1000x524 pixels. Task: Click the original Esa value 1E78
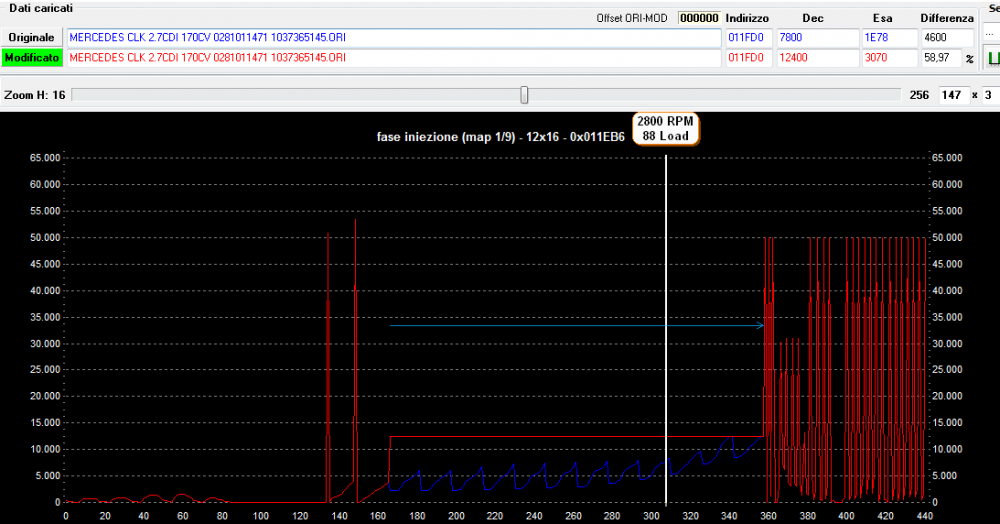pyautogui.click(x=888, y=37)
